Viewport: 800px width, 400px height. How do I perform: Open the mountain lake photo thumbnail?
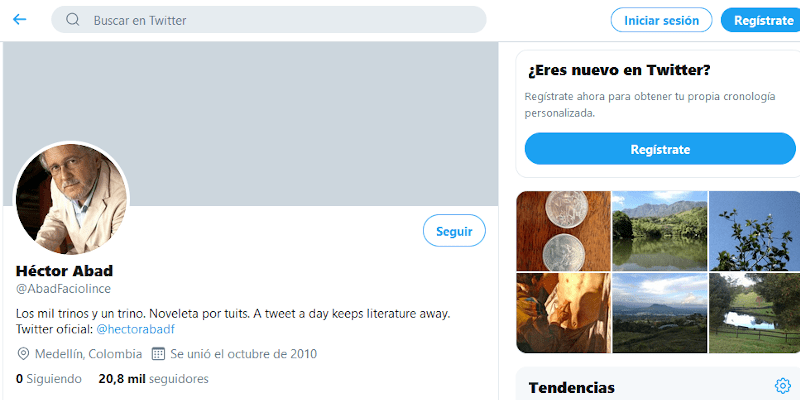tap(659, 231)
